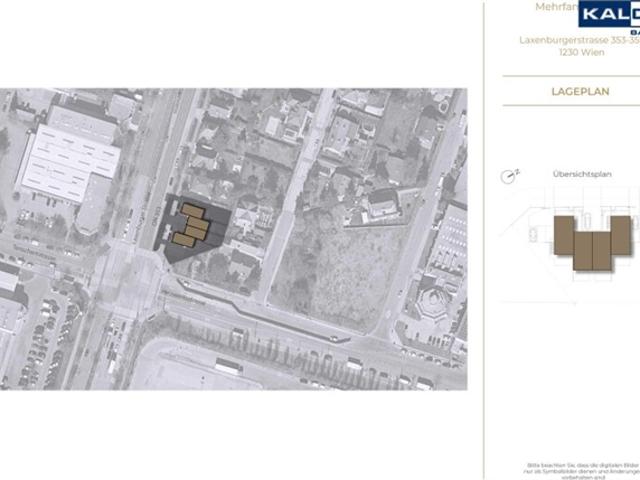Click the Übersichtsplan label

tap(582, 174)
